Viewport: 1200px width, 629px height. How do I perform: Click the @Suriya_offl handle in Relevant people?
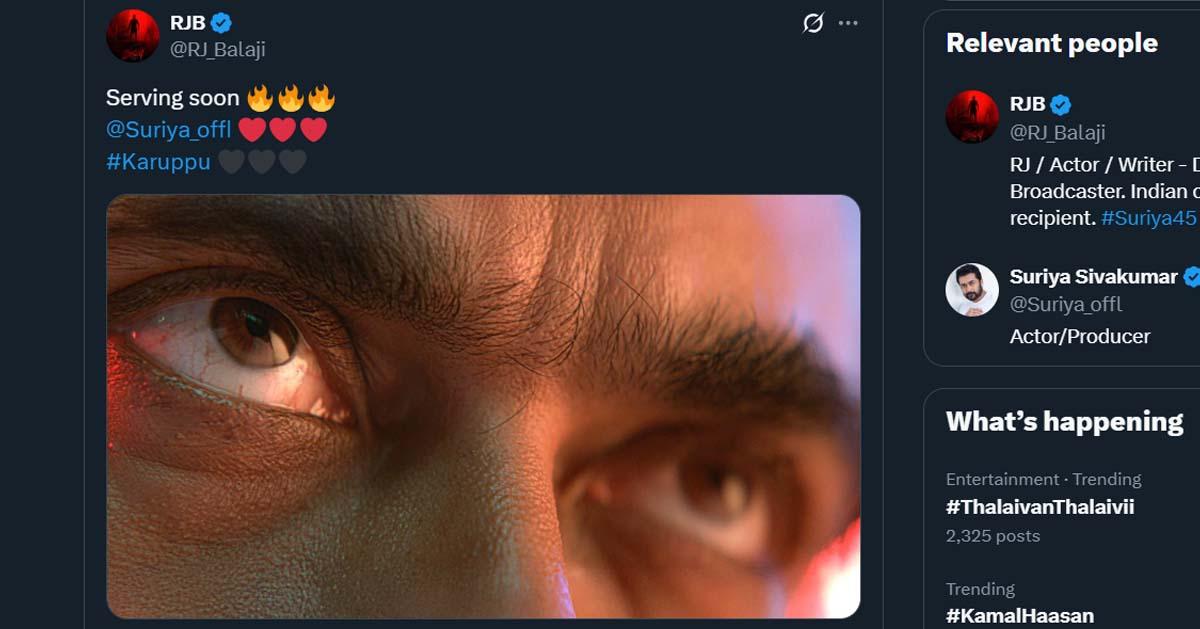tap(1066, 304)
